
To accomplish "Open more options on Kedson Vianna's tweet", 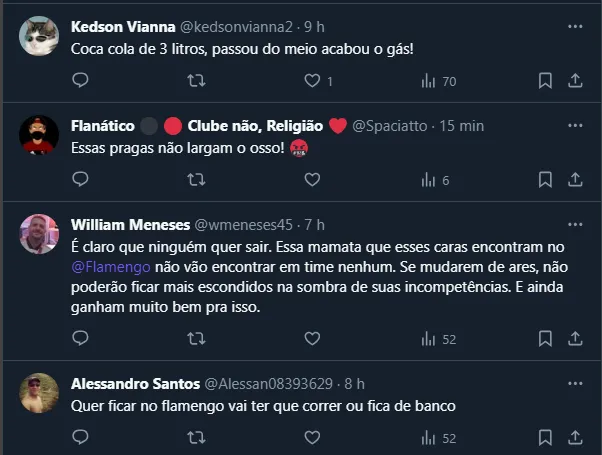I will coord(575,27).
